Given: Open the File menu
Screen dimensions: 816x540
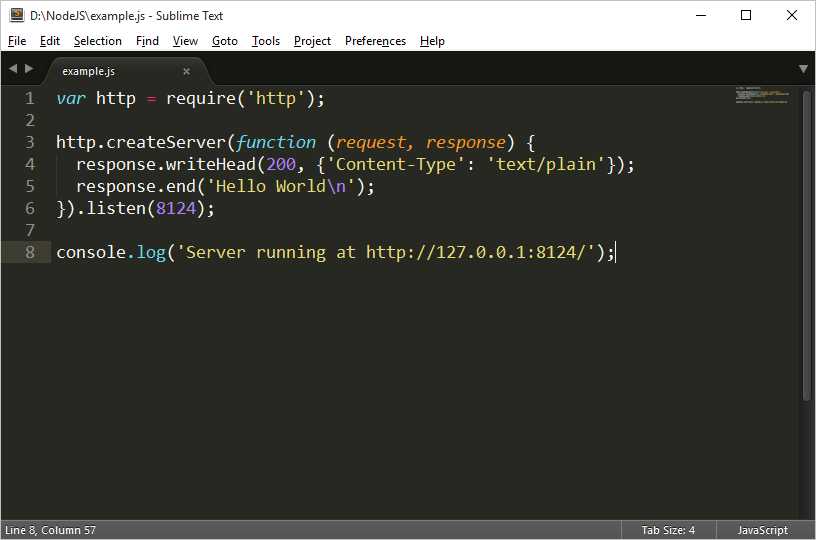Looking at the screenshot, I should pos(17,41).
